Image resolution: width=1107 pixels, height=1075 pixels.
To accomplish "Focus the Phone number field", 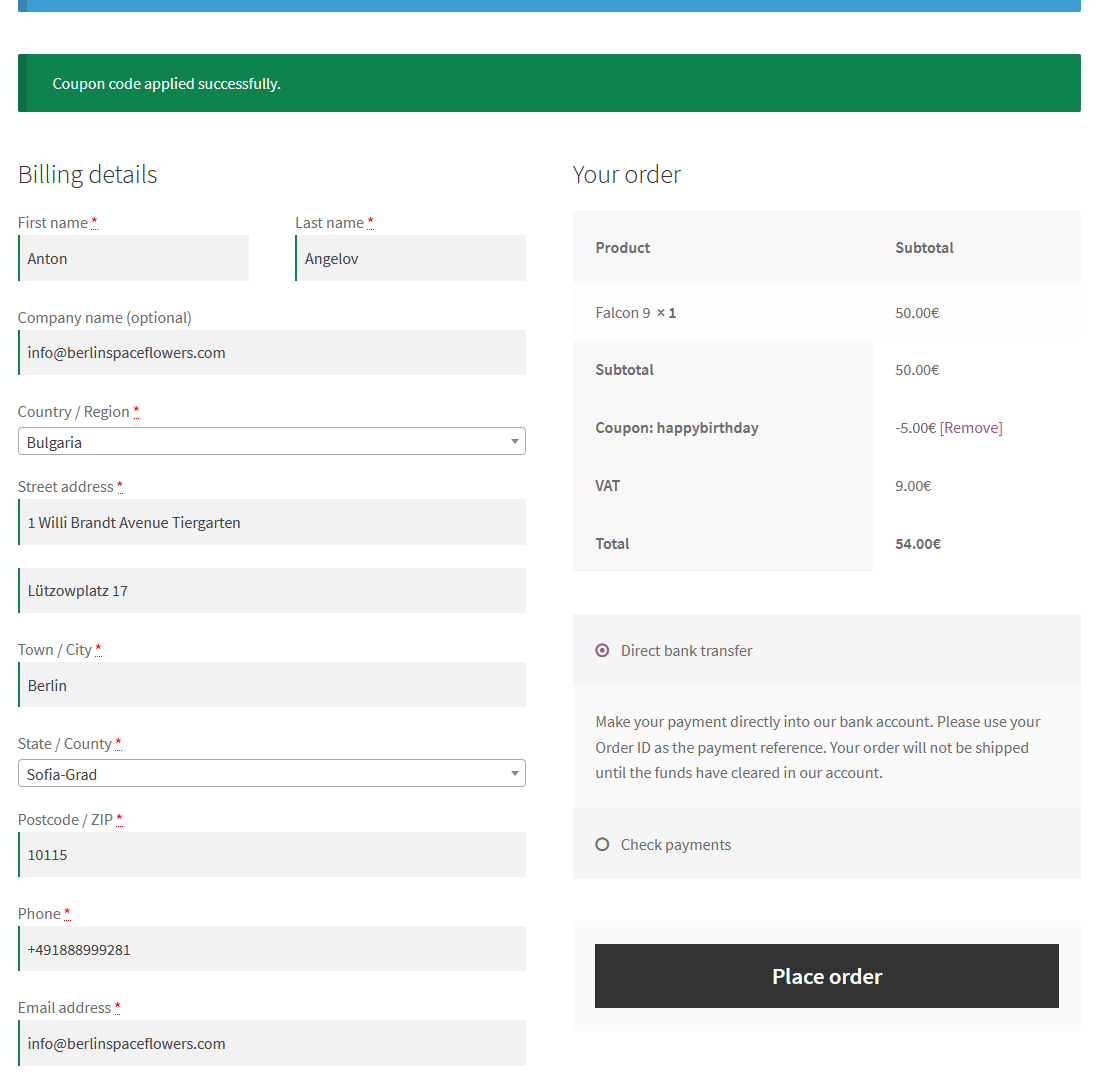I will 271,948.
